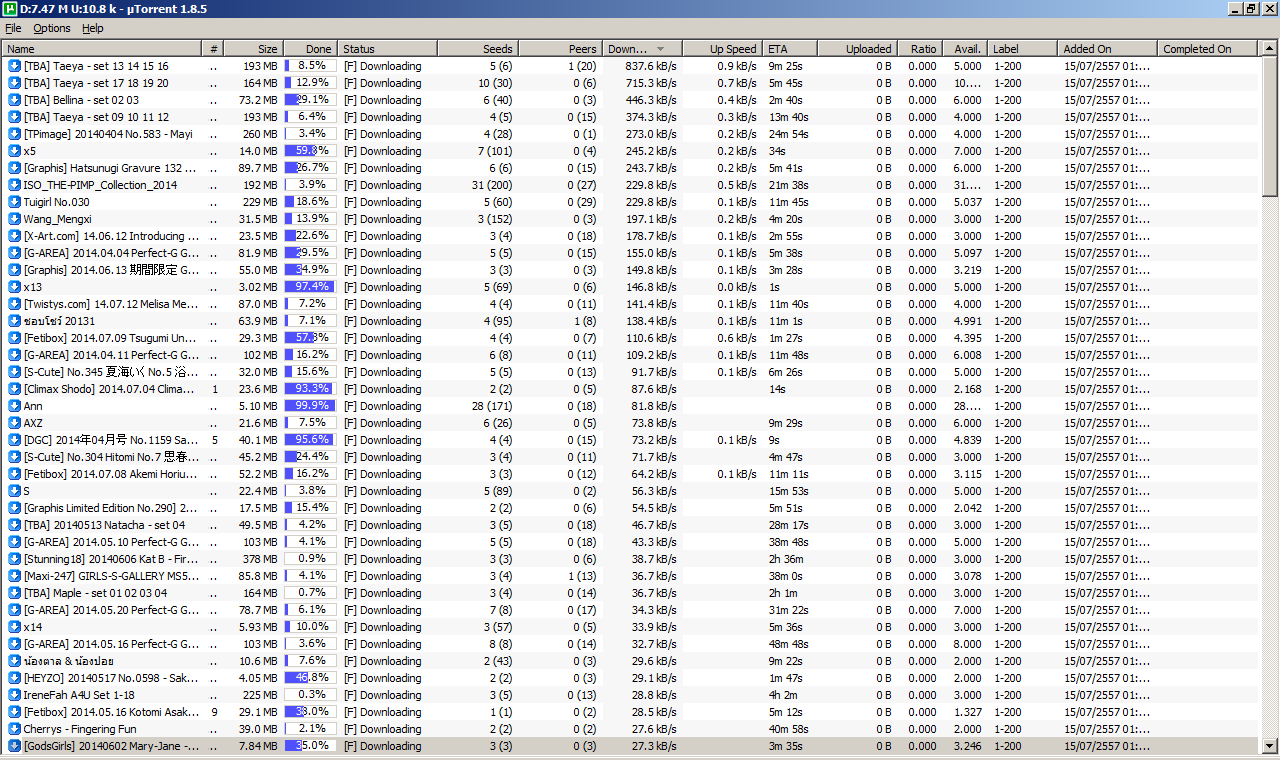The image size is (1280, 760).
Task: Select the Bellina set 02 03 download icon
Action: pyautogui.click(x=14, y=100)
